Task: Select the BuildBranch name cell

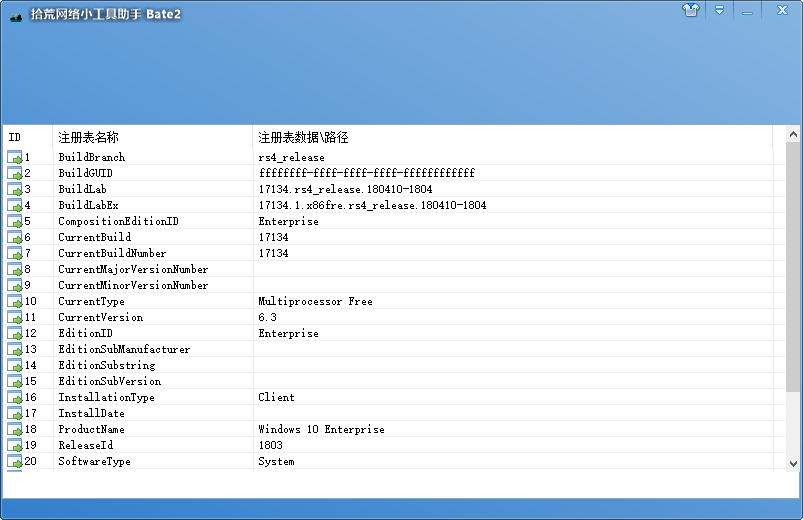Action: tap(92, 157)
